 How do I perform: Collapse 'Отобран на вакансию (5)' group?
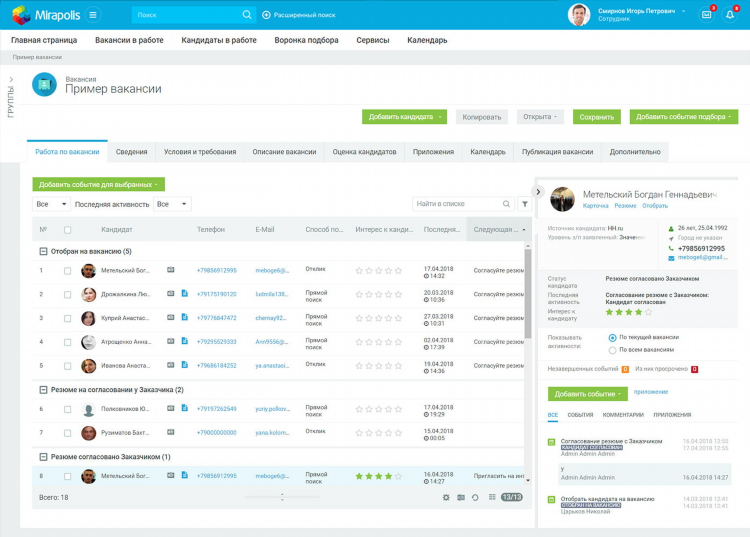43,251
